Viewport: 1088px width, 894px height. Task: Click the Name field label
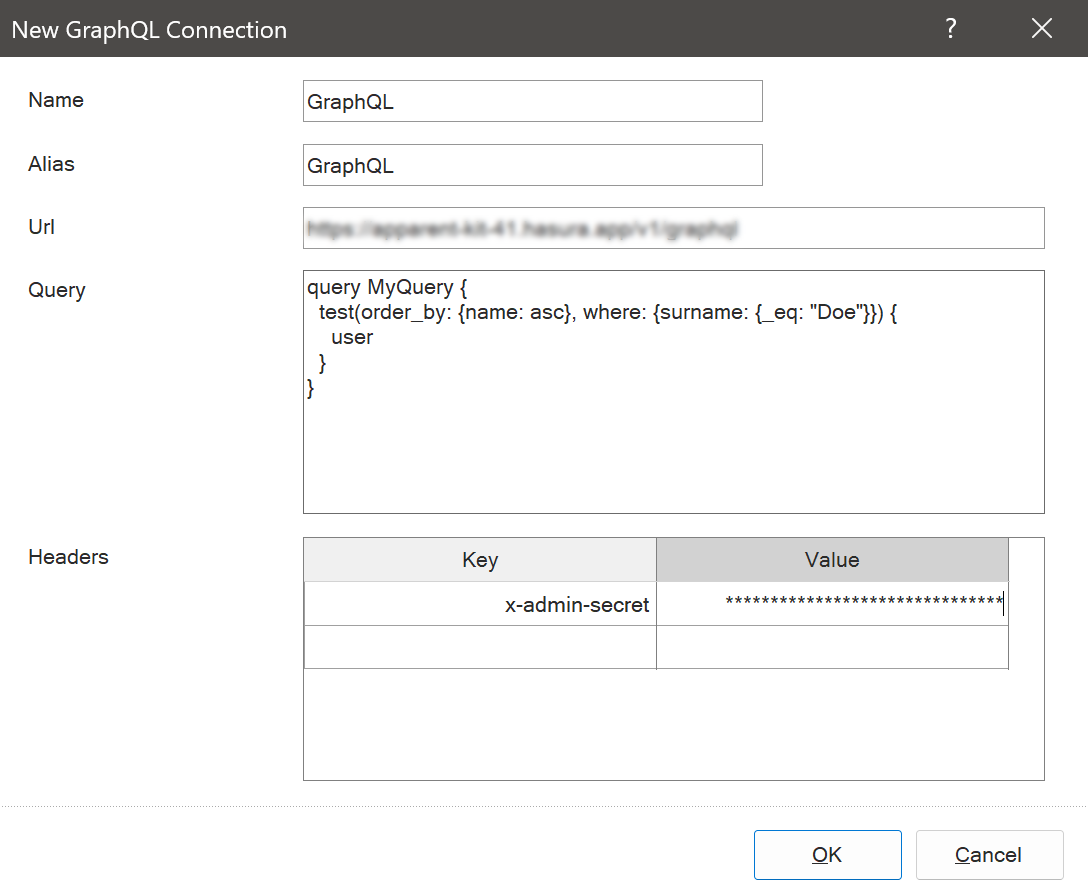click(56, 100)
